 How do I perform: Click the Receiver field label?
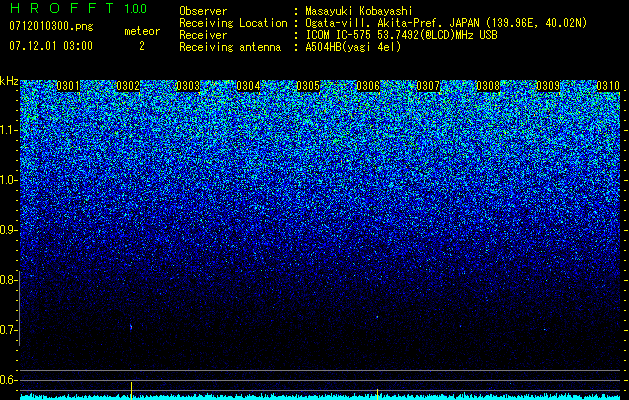click(203, 35)
